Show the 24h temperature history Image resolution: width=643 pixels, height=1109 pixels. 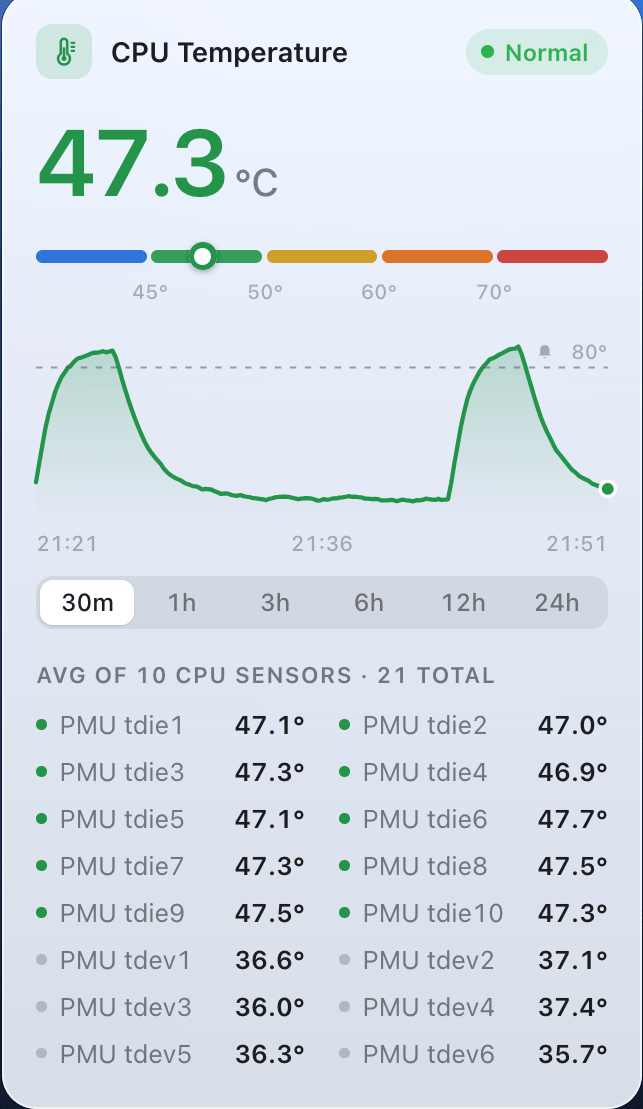pyautogui.click(x=557, y=603)
